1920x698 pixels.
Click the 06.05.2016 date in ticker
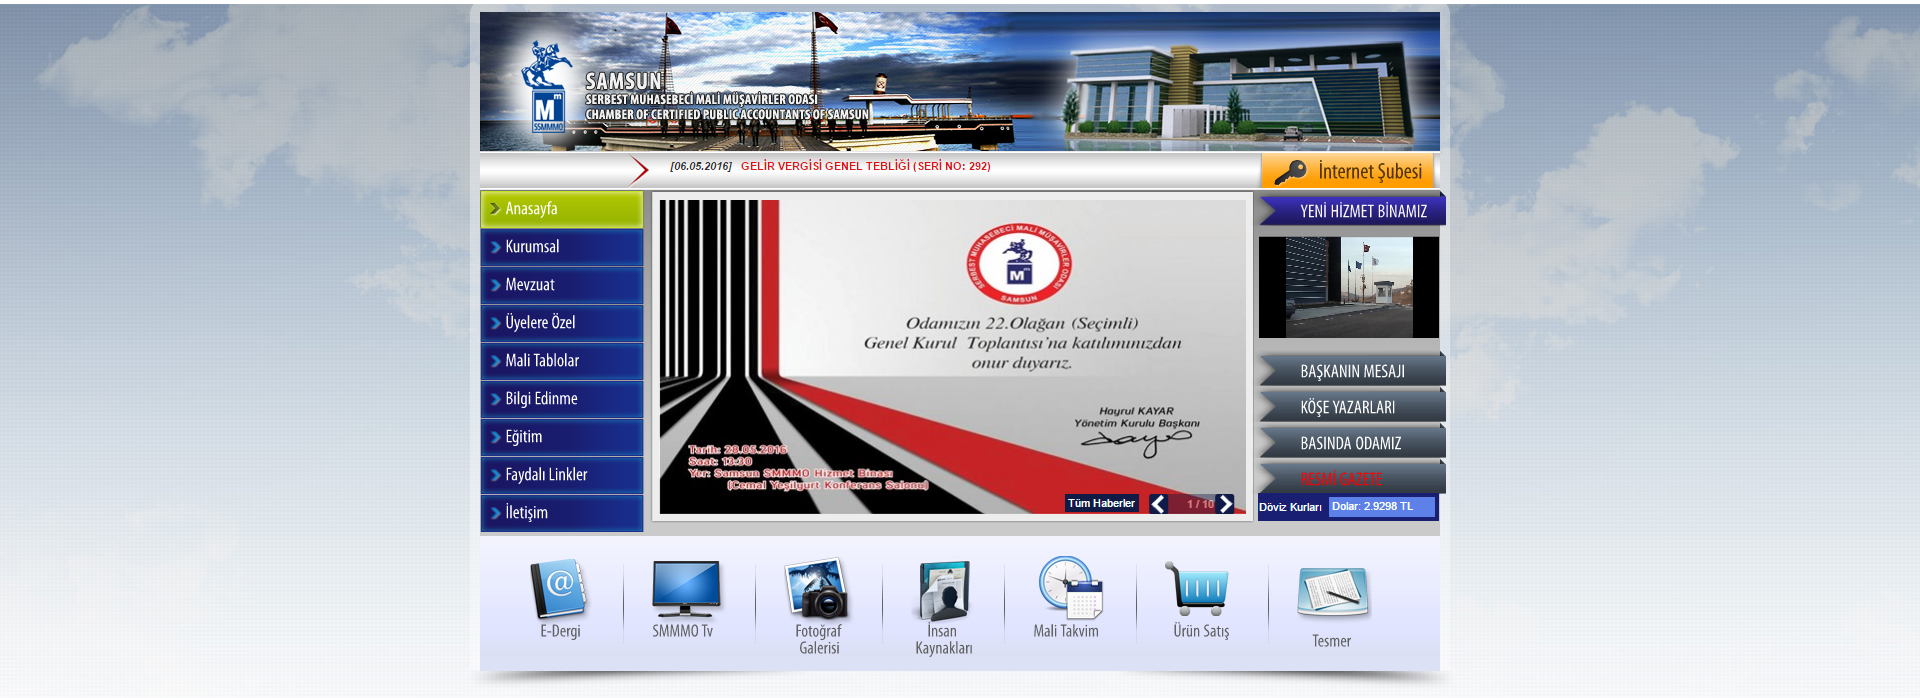[x=701, y=166]
